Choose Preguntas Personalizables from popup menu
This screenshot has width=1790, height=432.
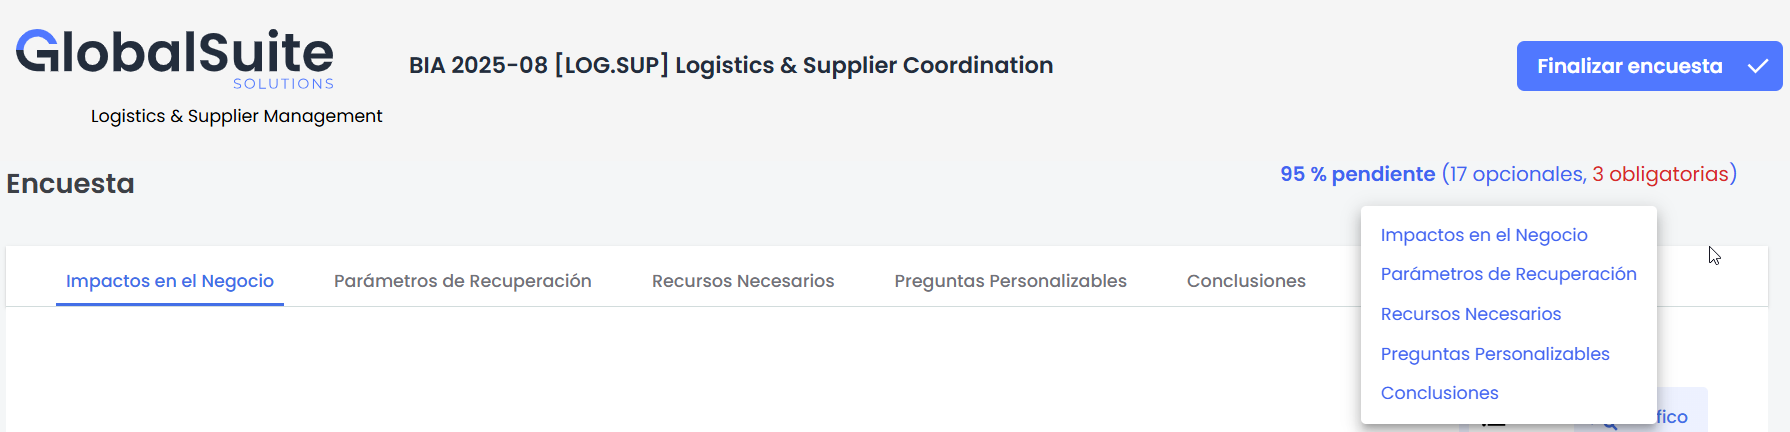pyautogui.click(x=1495, y=354)
